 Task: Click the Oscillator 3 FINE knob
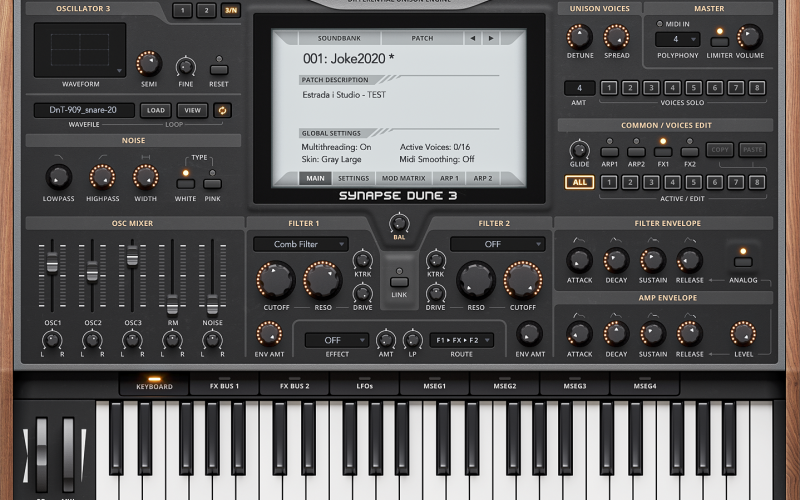point(186,67)
